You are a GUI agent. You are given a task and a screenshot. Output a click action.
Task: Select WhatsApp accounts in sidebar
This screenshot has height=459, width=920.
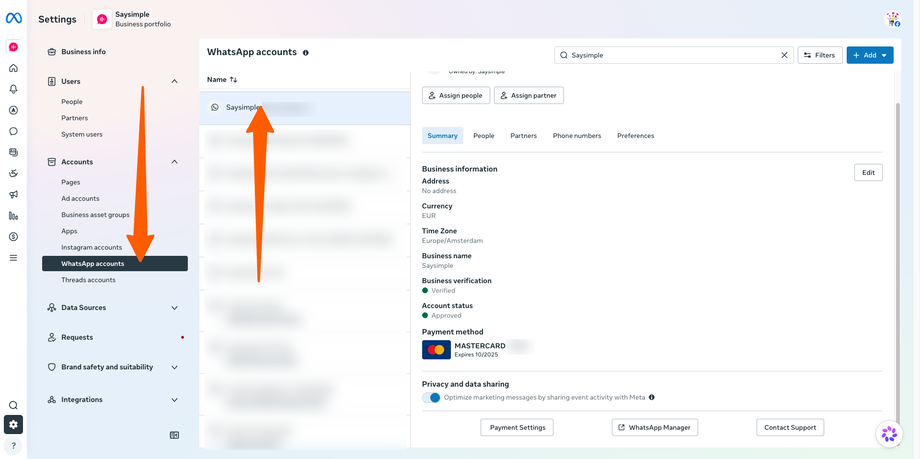115,264
